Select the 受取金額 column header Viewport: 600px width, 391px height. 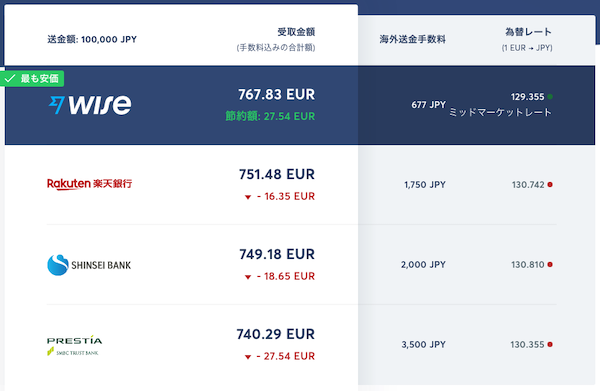click(x=296, y=32)
